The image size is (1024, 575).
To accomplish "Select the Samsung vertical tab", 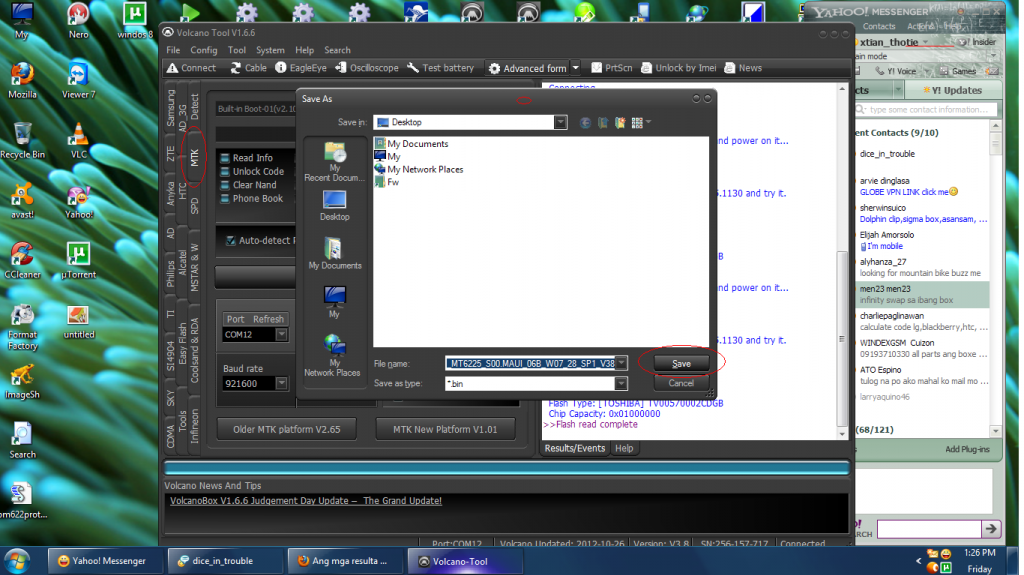I will (x=170, y=108).
